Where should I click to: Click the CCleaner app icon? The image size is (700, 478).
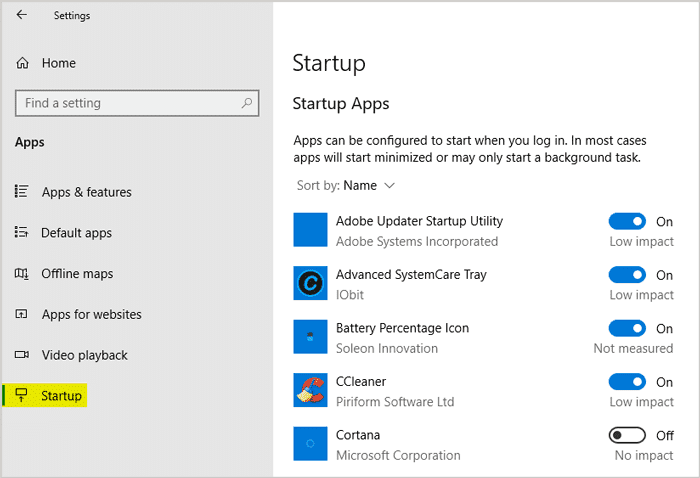[310, 390]
